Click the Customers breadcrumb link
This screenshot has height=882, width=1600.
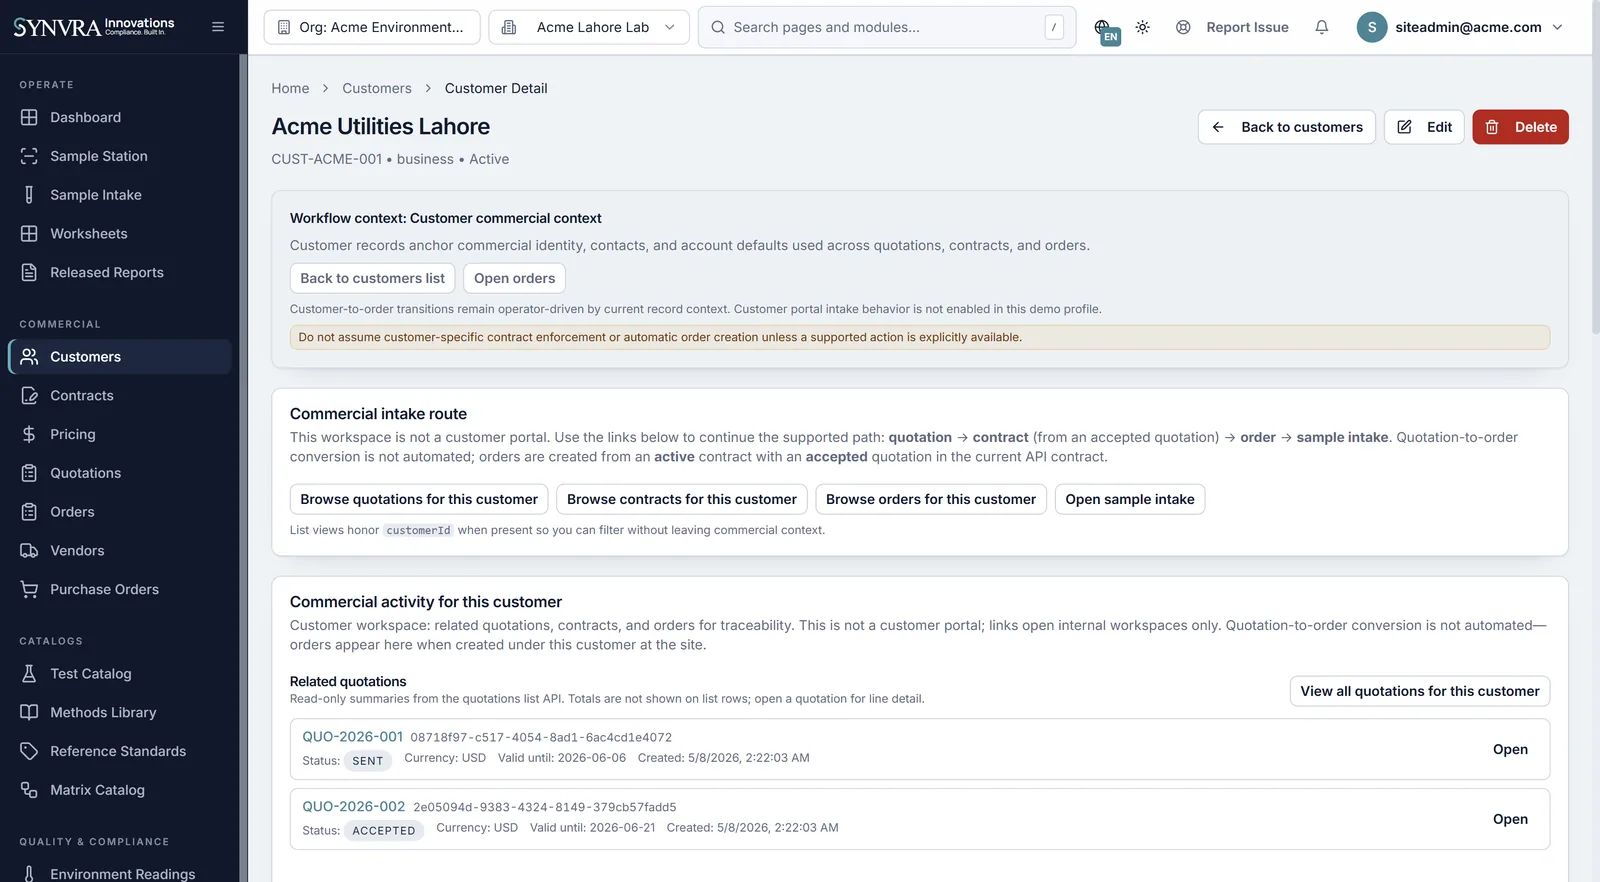[x=377, y=88]
